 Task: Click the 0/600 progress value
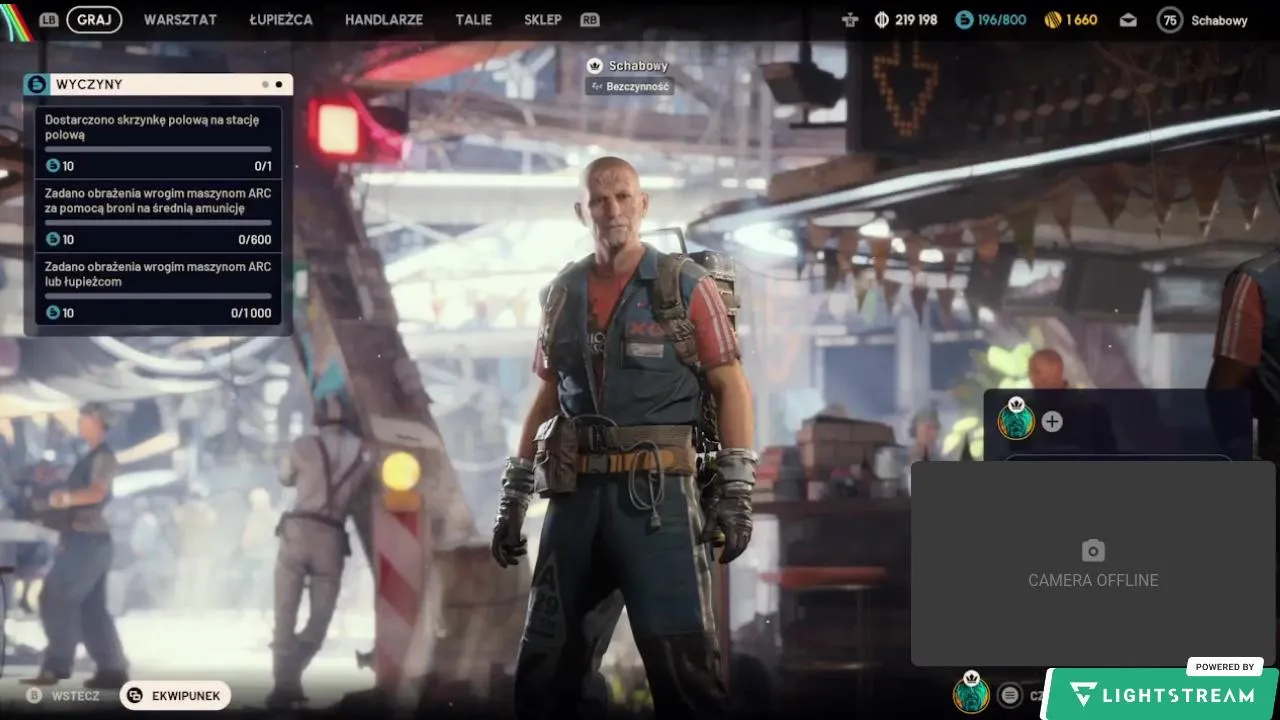coord(254,239)
